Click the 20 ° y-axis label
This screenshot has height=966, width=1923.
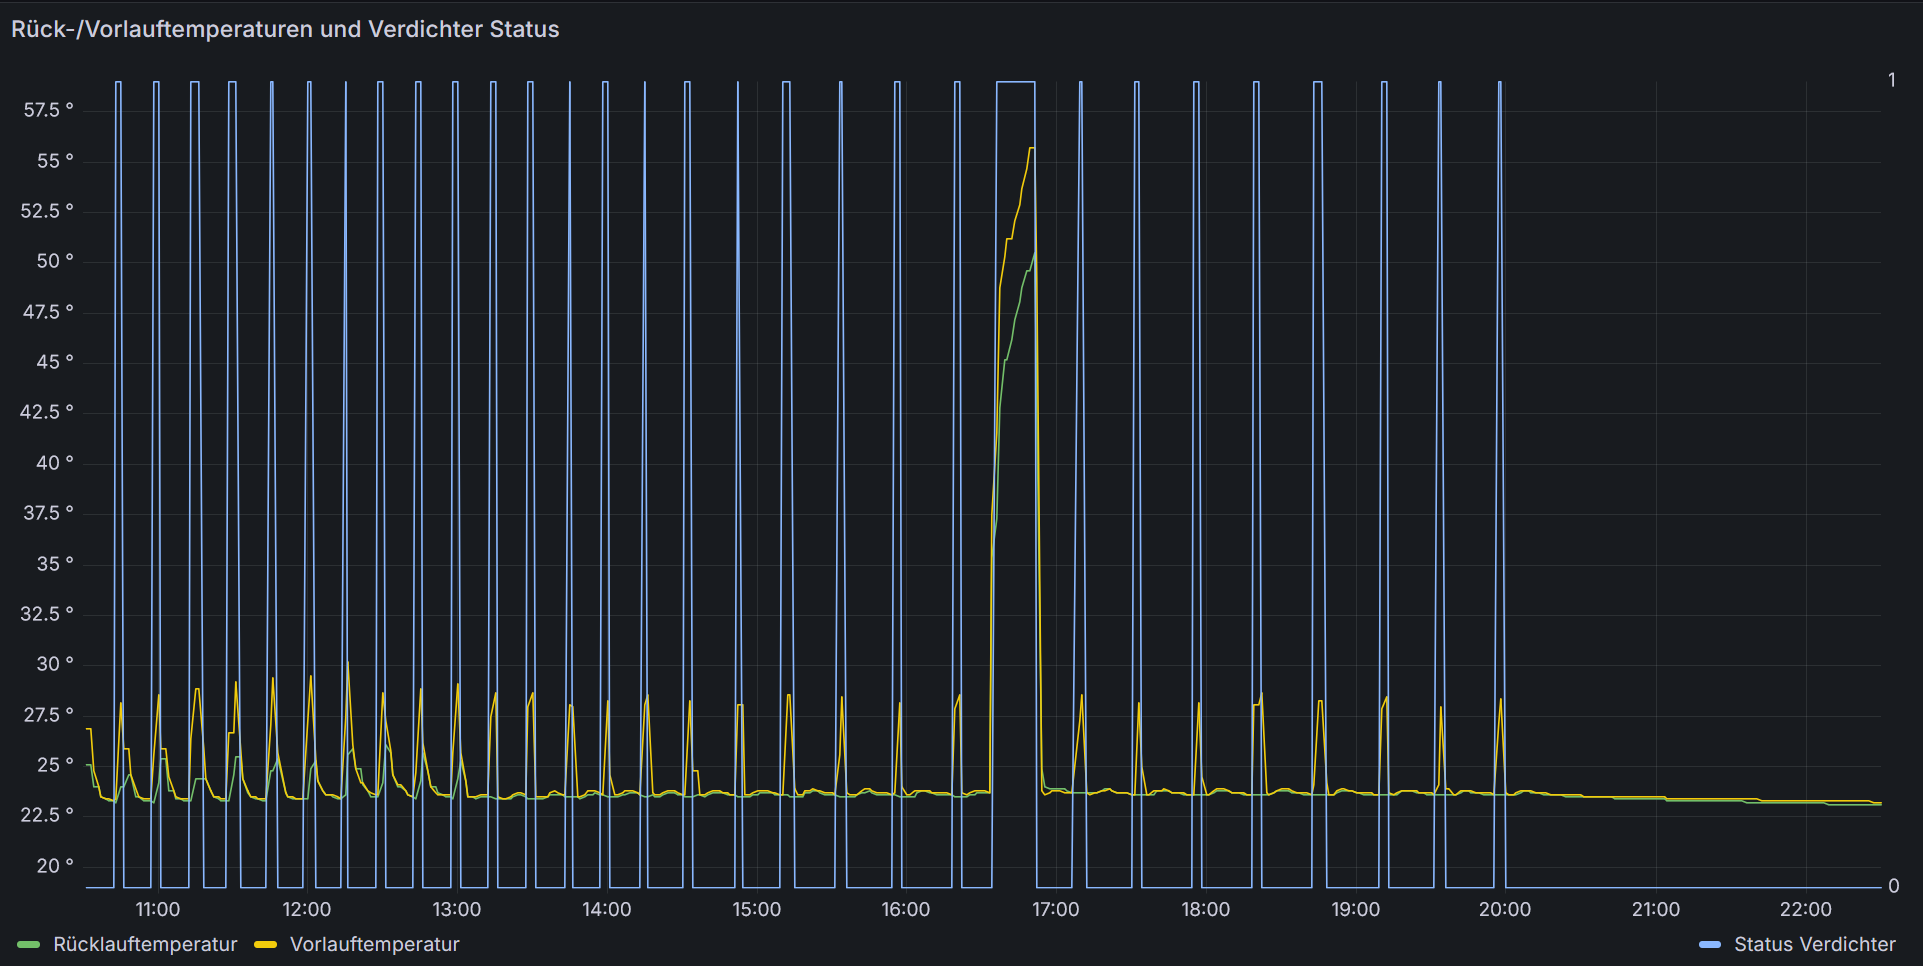pyautogui.click(x=55, y=866)
